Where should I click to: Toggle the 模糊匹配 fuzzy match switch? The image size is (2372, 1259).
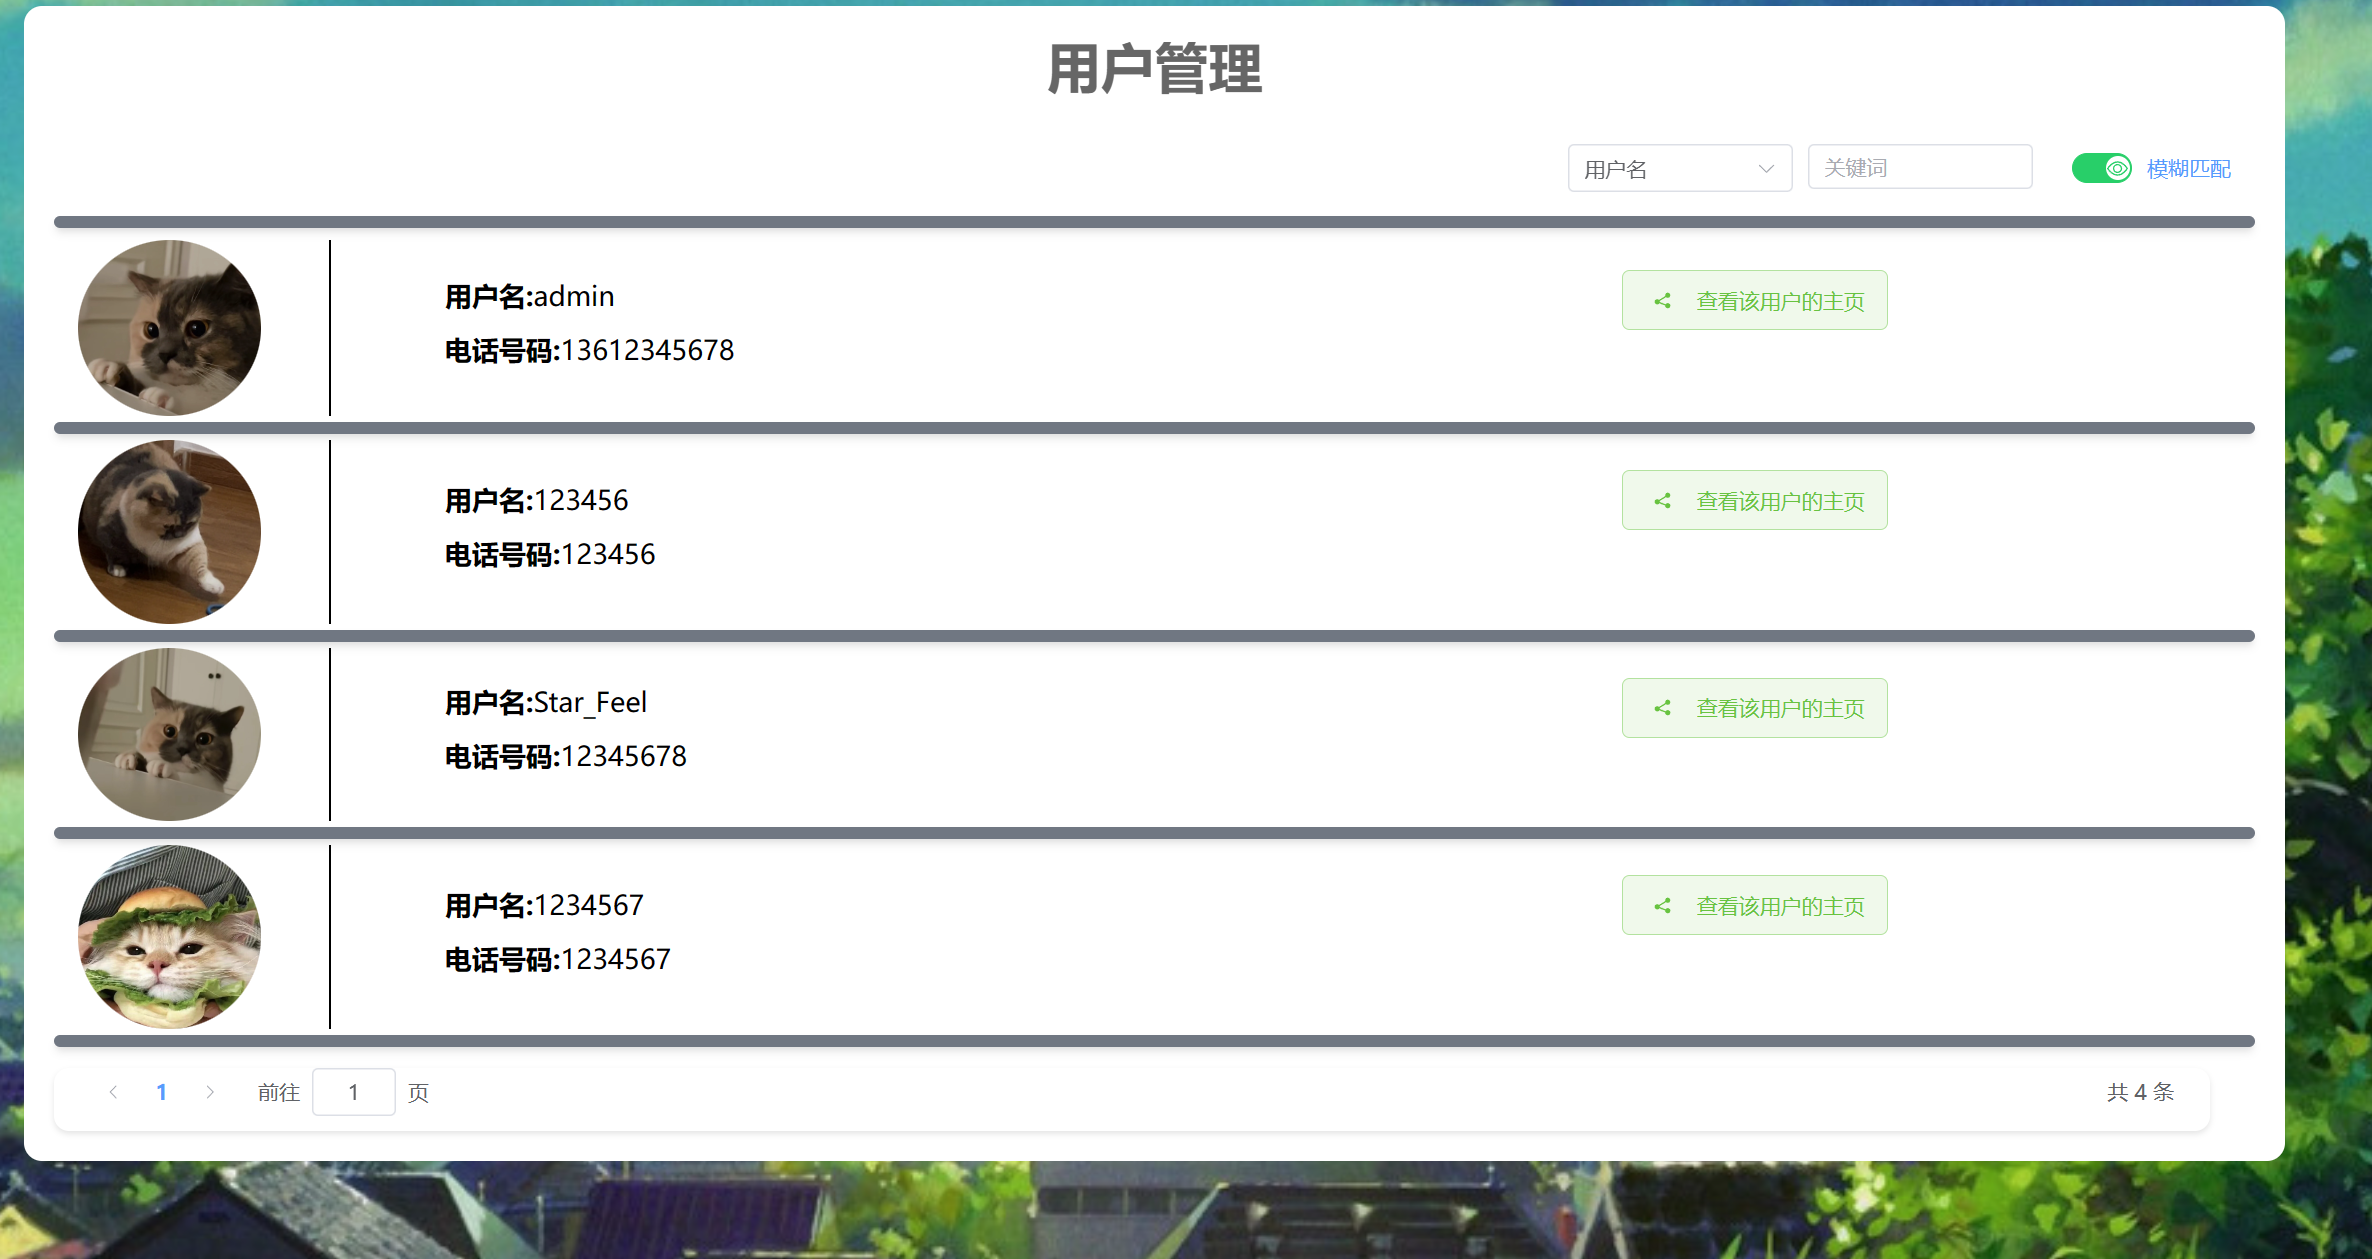click(2100, 168)
